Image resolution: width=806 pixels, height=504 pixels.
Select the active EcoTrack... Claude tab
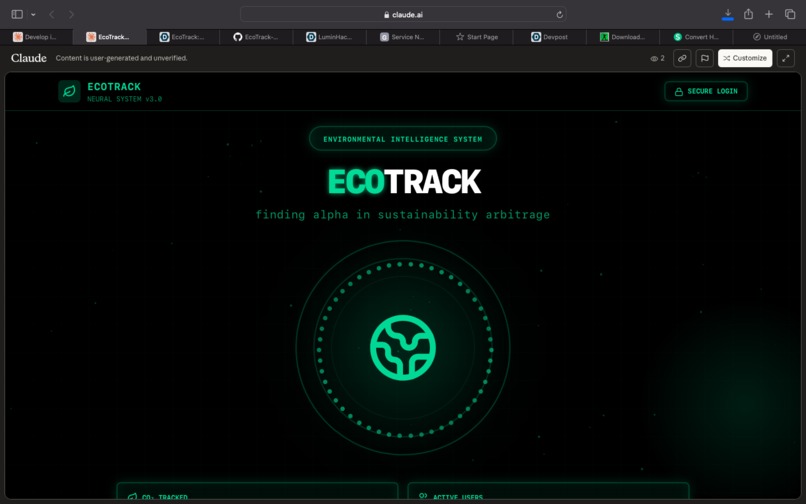coord(109,37)
